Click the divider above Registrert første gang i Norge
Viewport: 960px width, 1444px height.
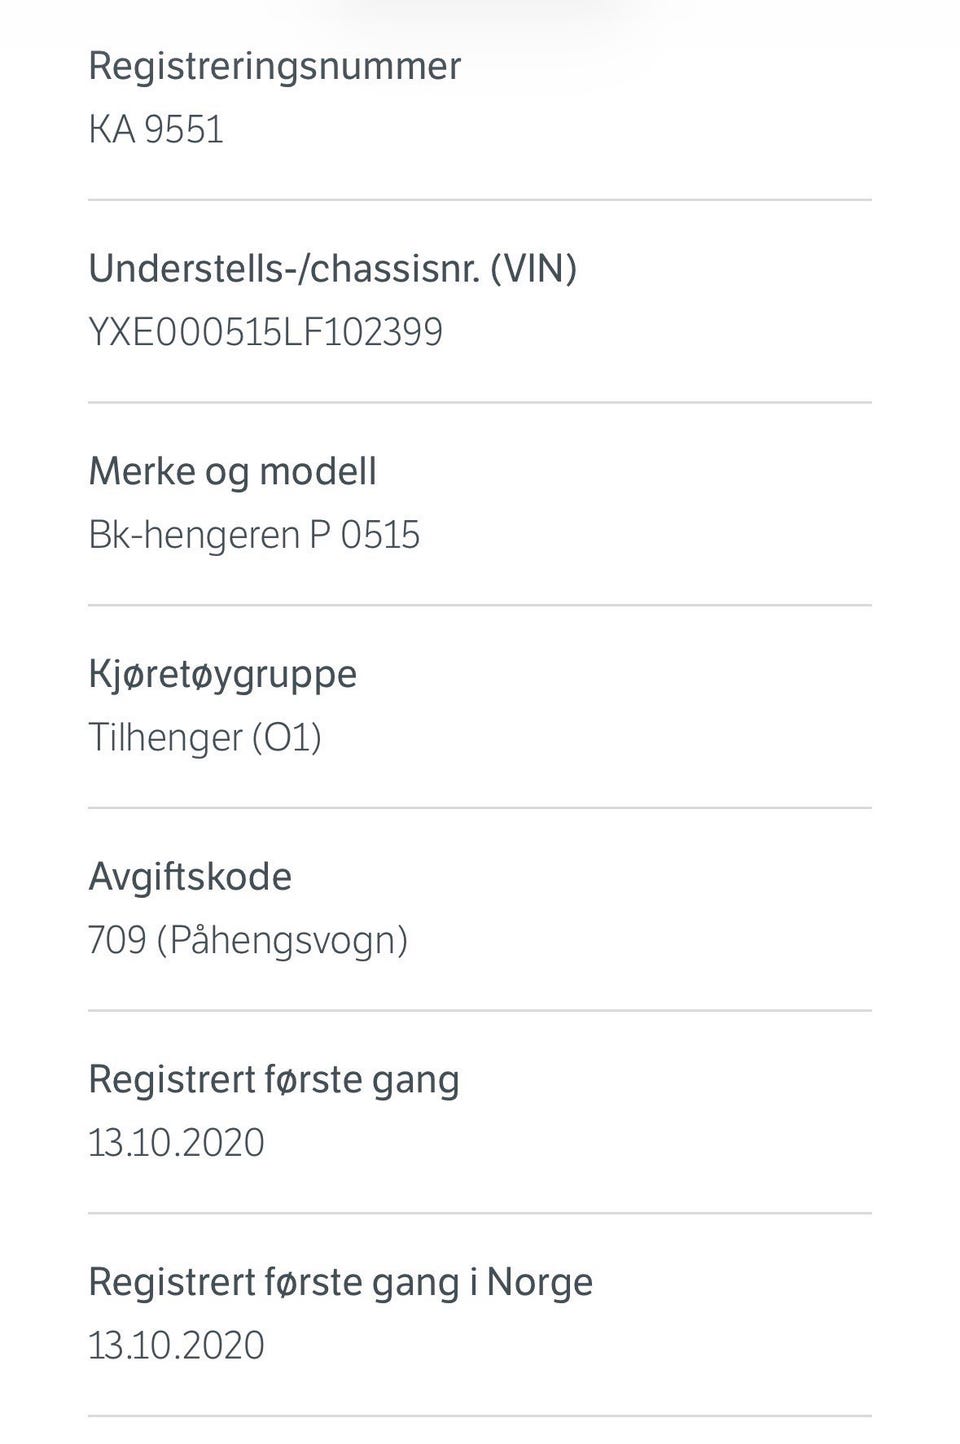(480, 1213)
